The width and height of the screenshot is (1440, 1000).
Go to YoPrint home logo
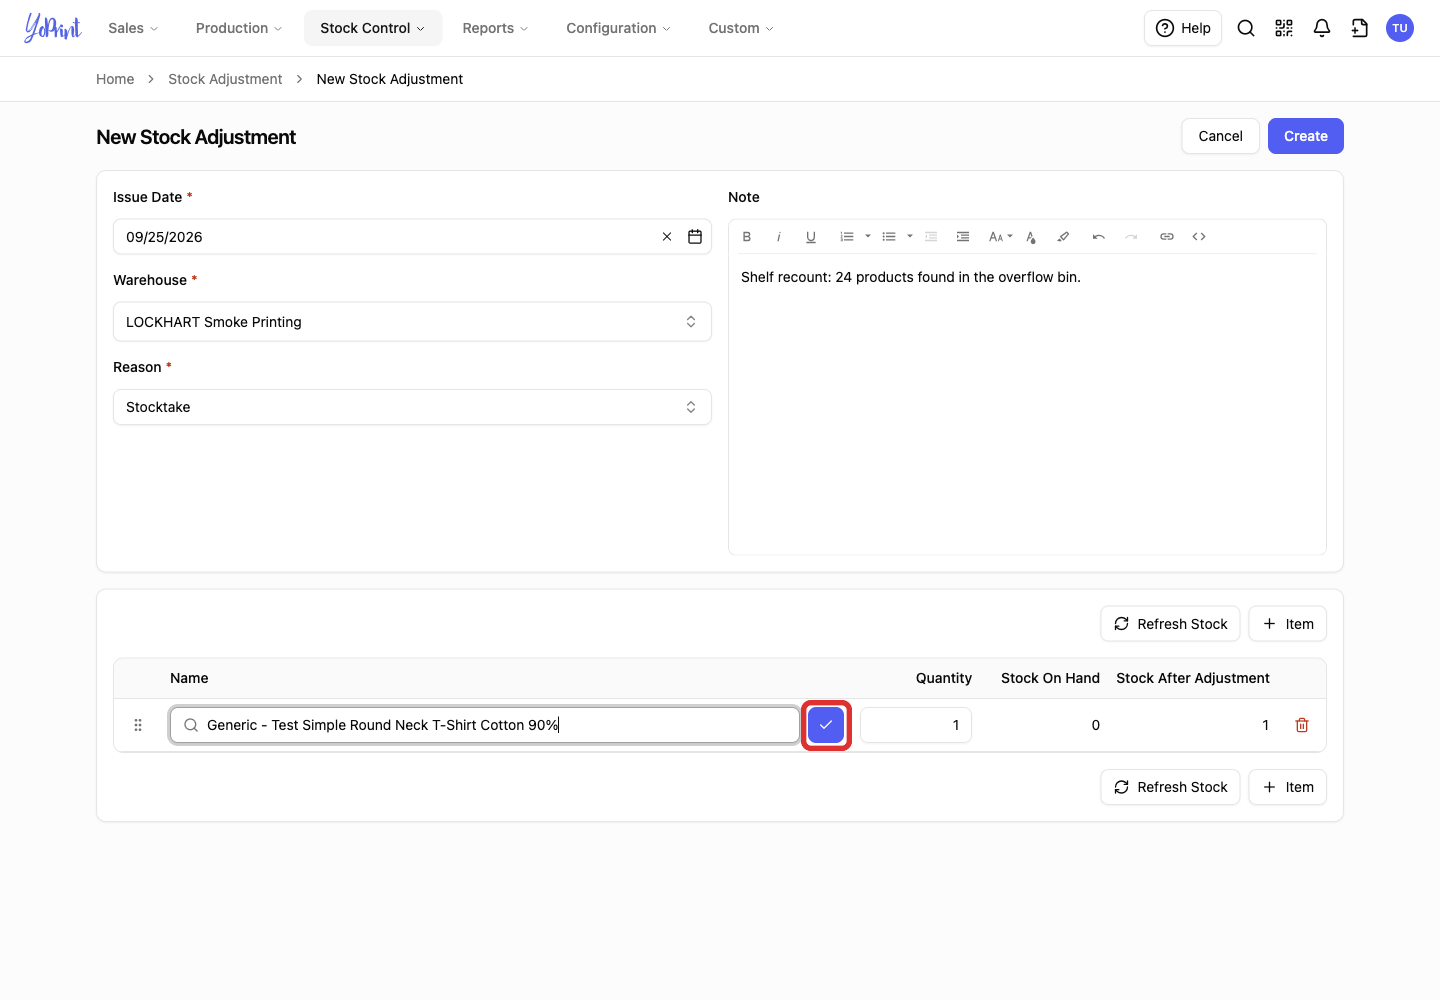coord(53,28)
